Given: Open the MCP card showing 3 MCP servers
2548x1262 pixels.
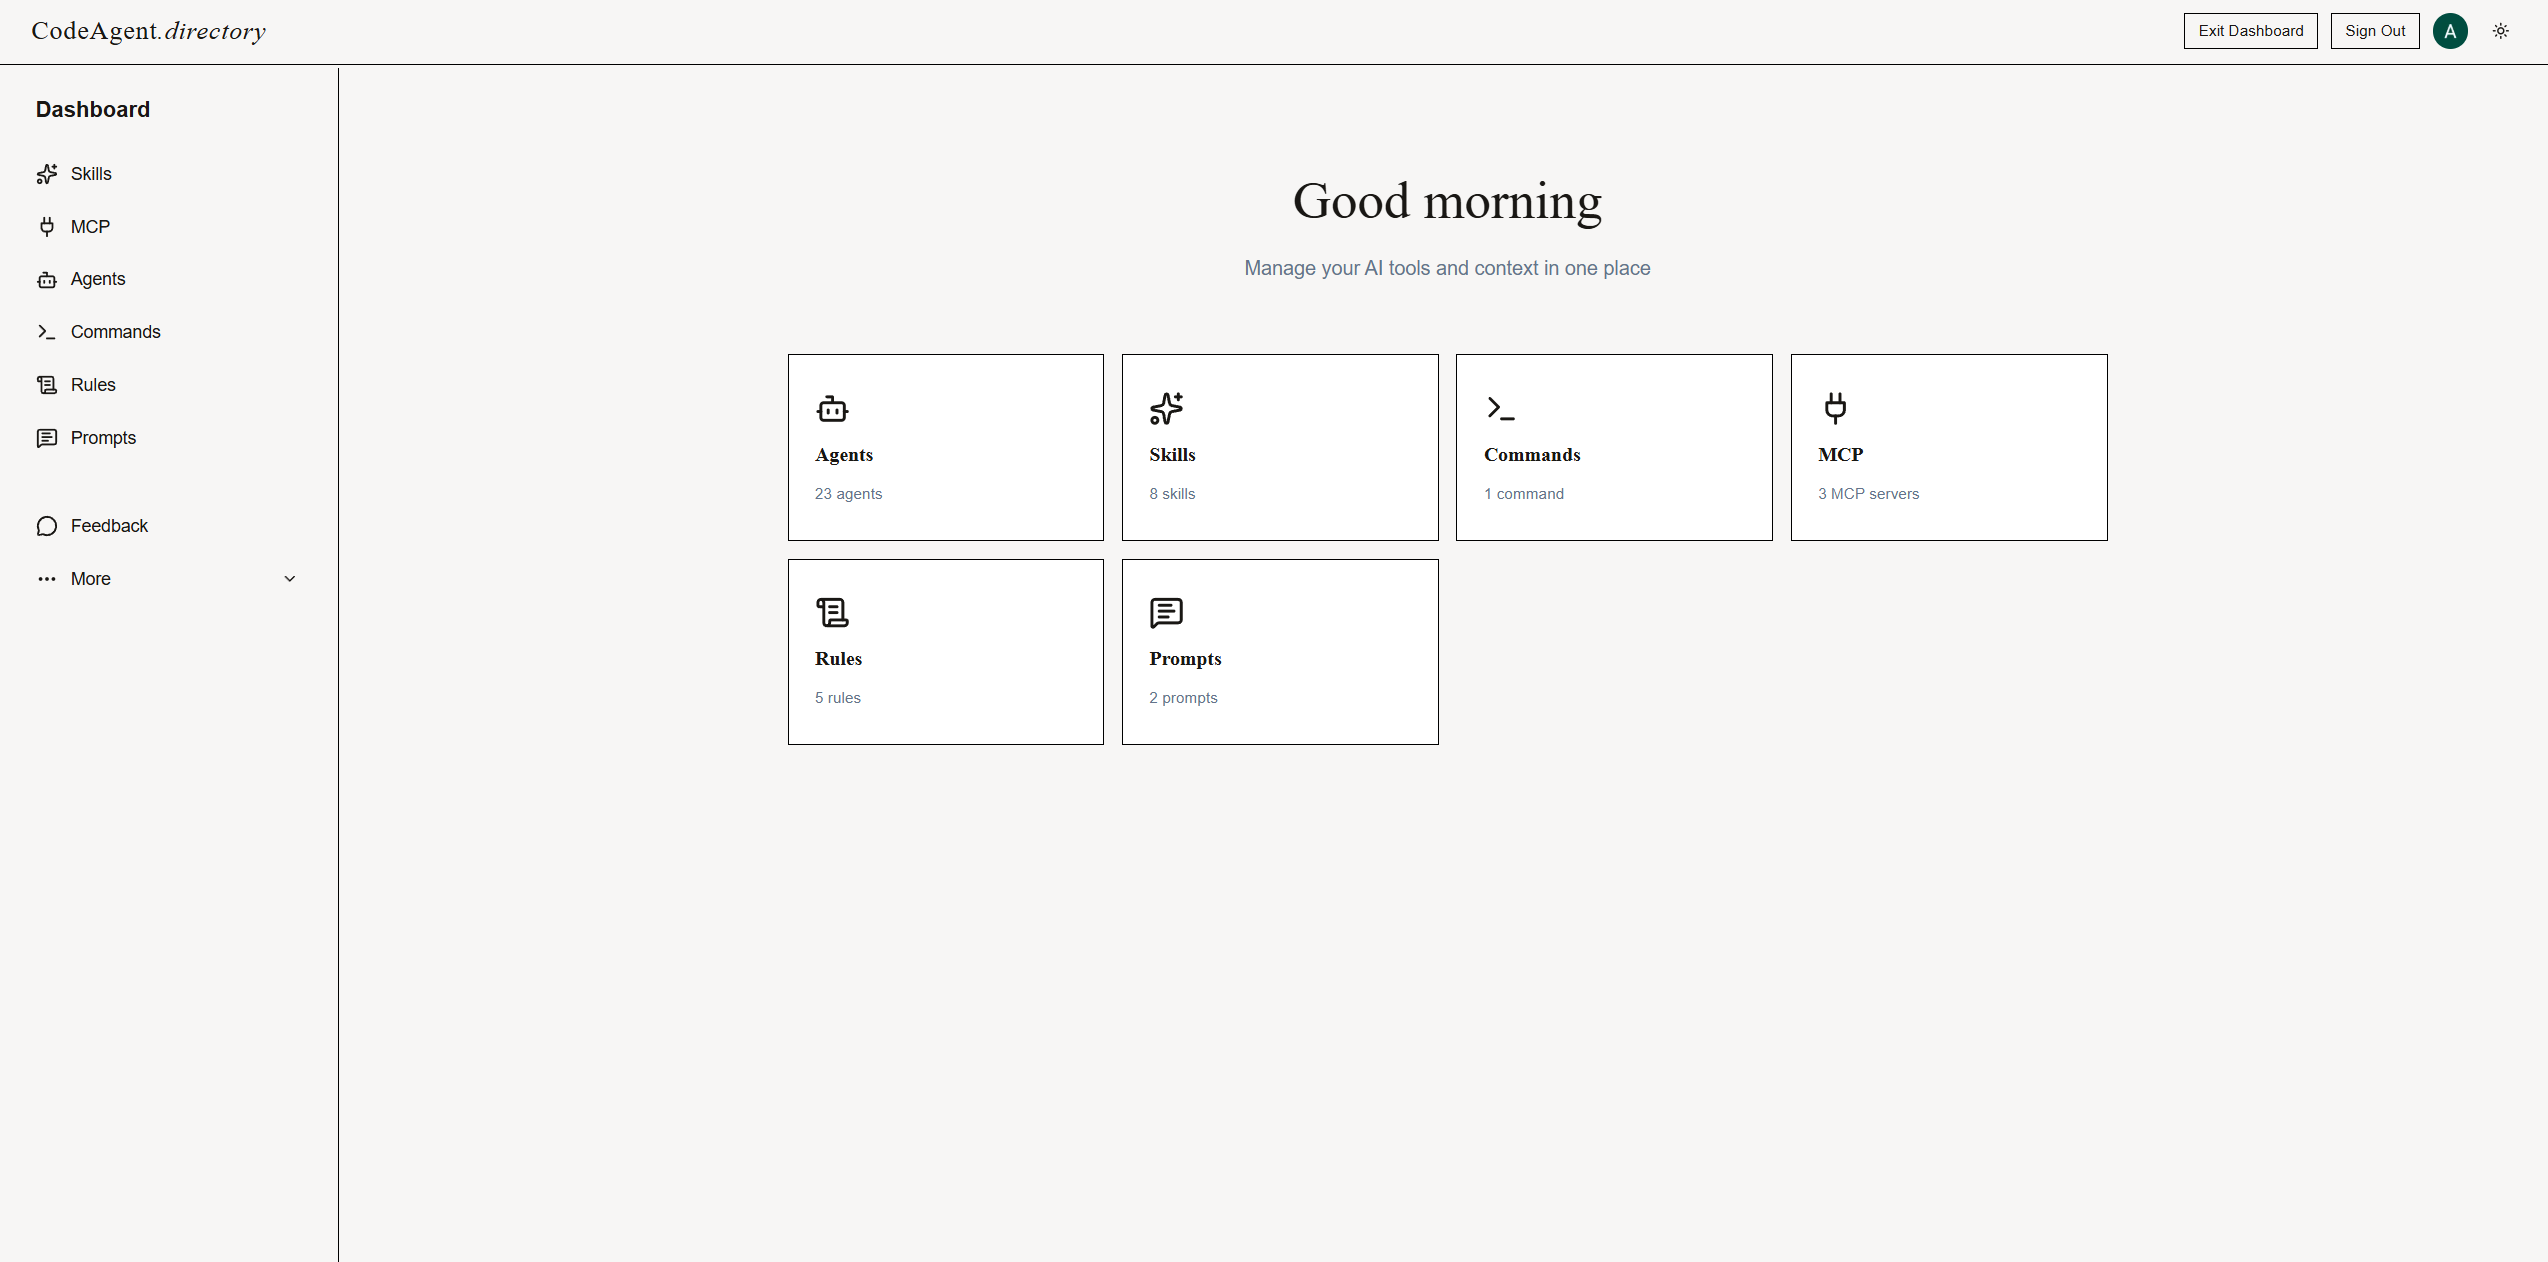Looking at the screenshot, I should pos(1948,447).
